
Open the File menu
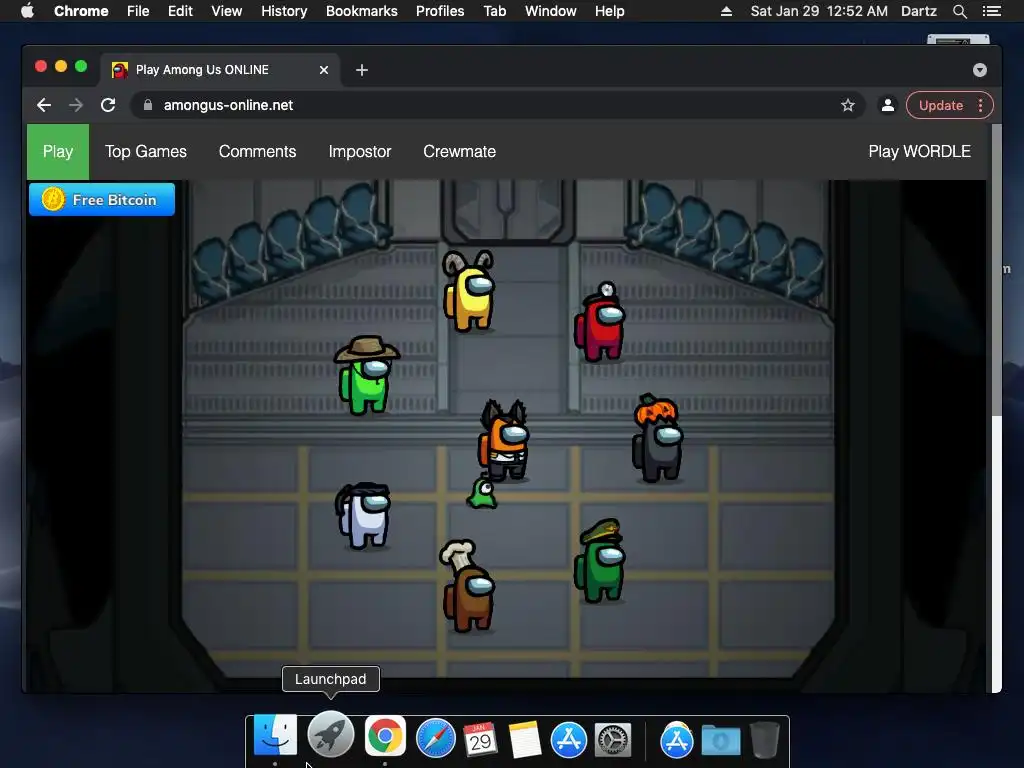(x=138, y=11)
